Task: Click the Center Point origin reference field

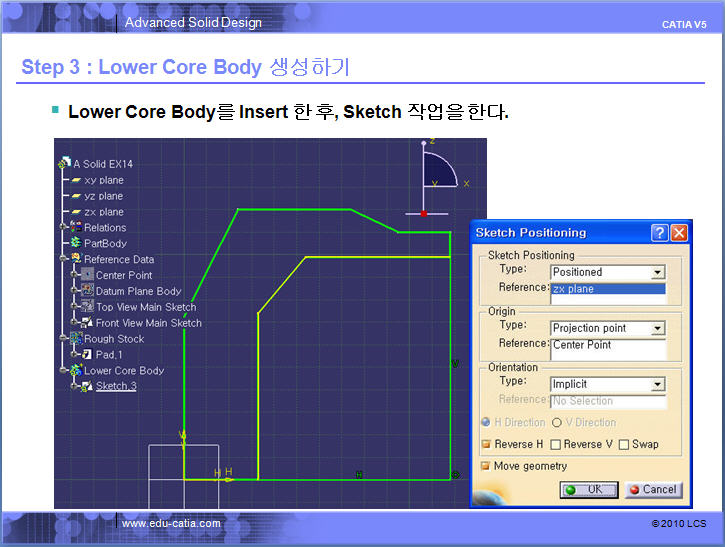Action: click(608, 349)
